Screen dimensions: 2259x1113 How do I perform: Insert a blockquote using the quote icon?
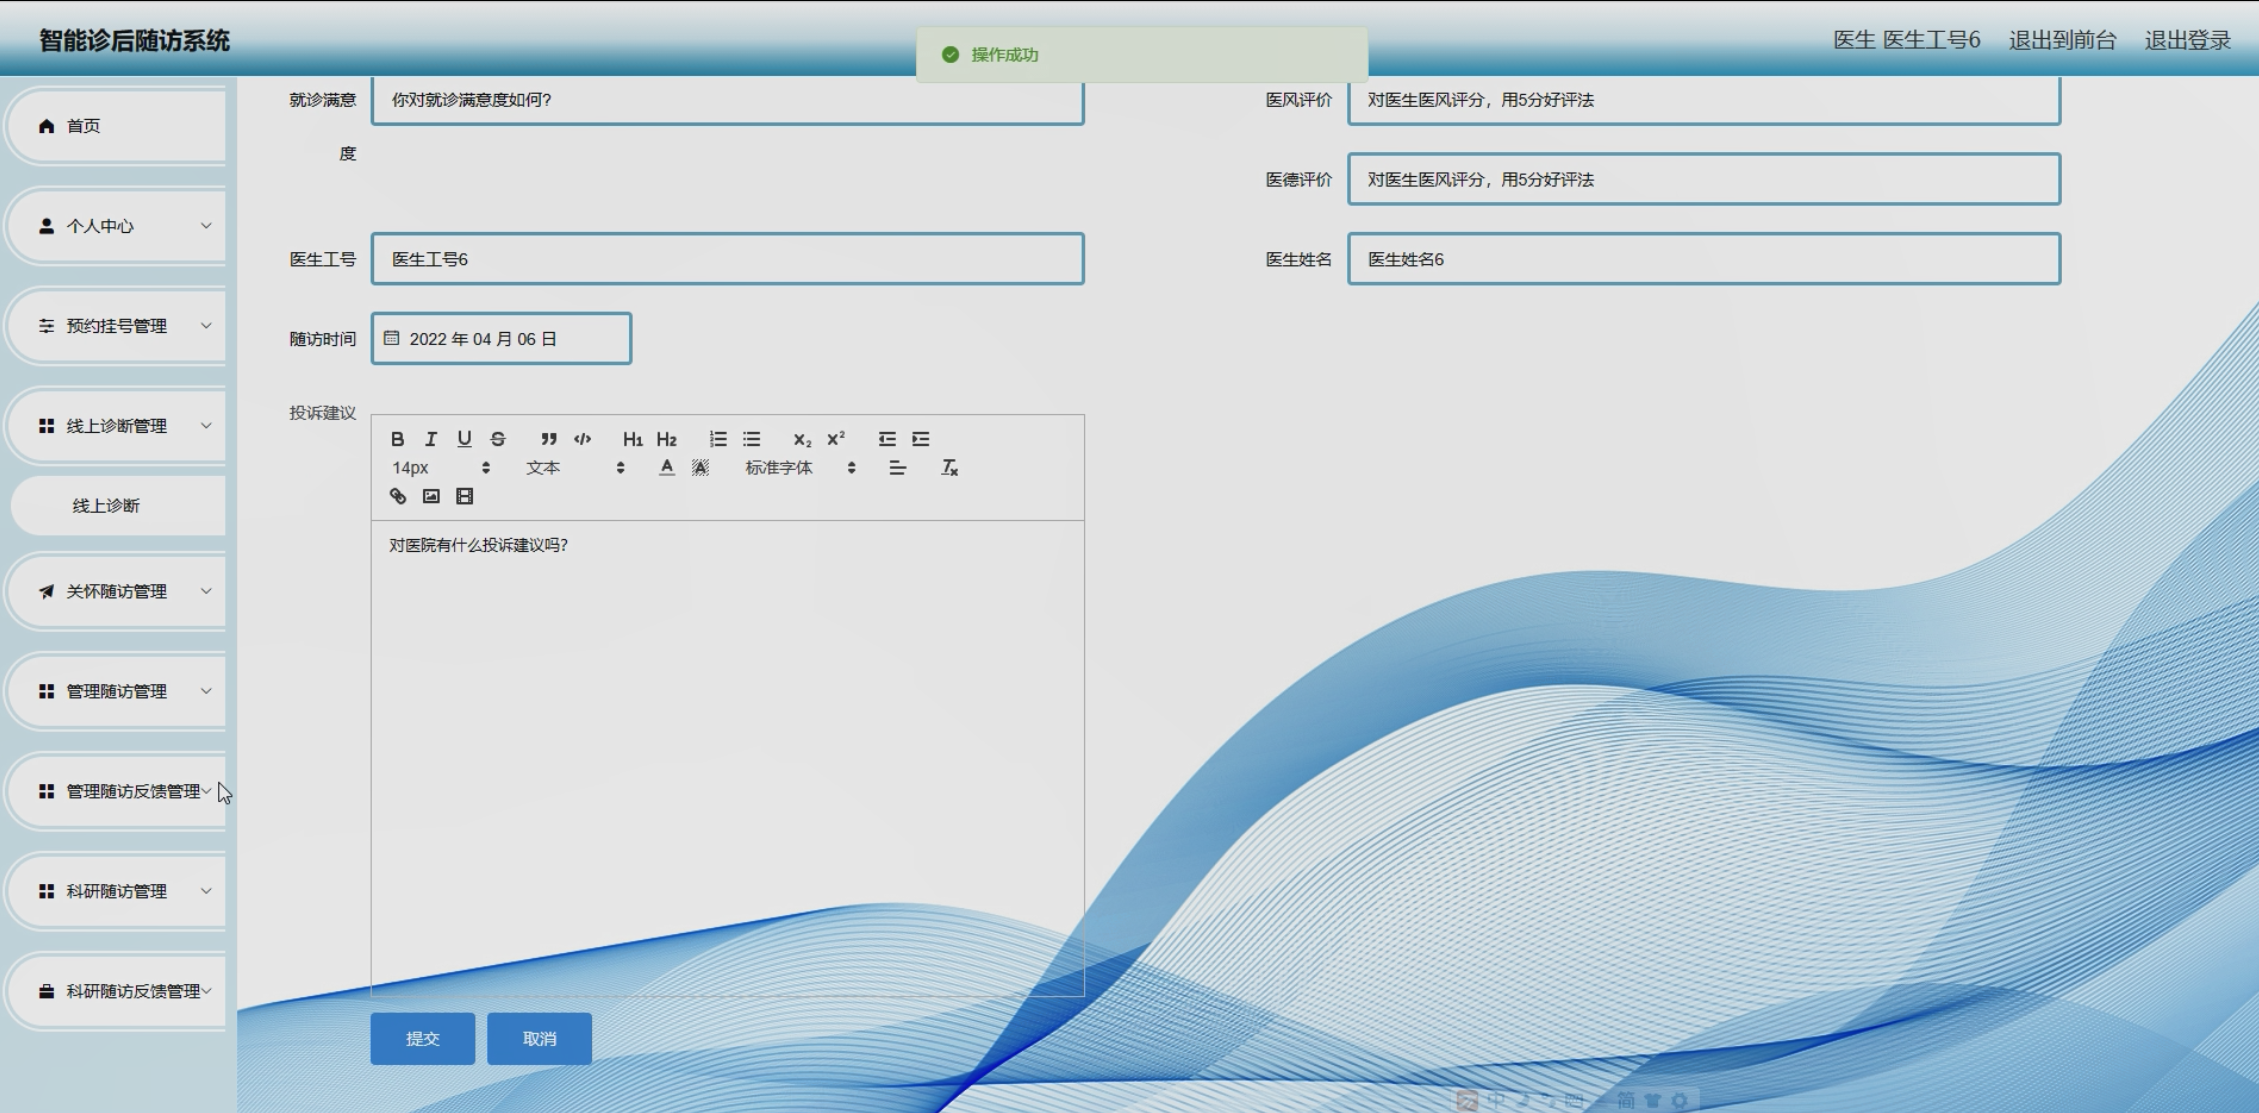(548, 439)
